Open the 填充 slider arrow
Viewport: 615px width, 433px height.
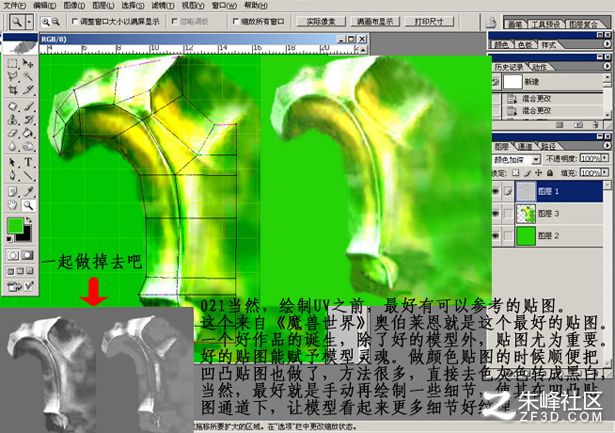pyautogui.click(x=605, y=173)
